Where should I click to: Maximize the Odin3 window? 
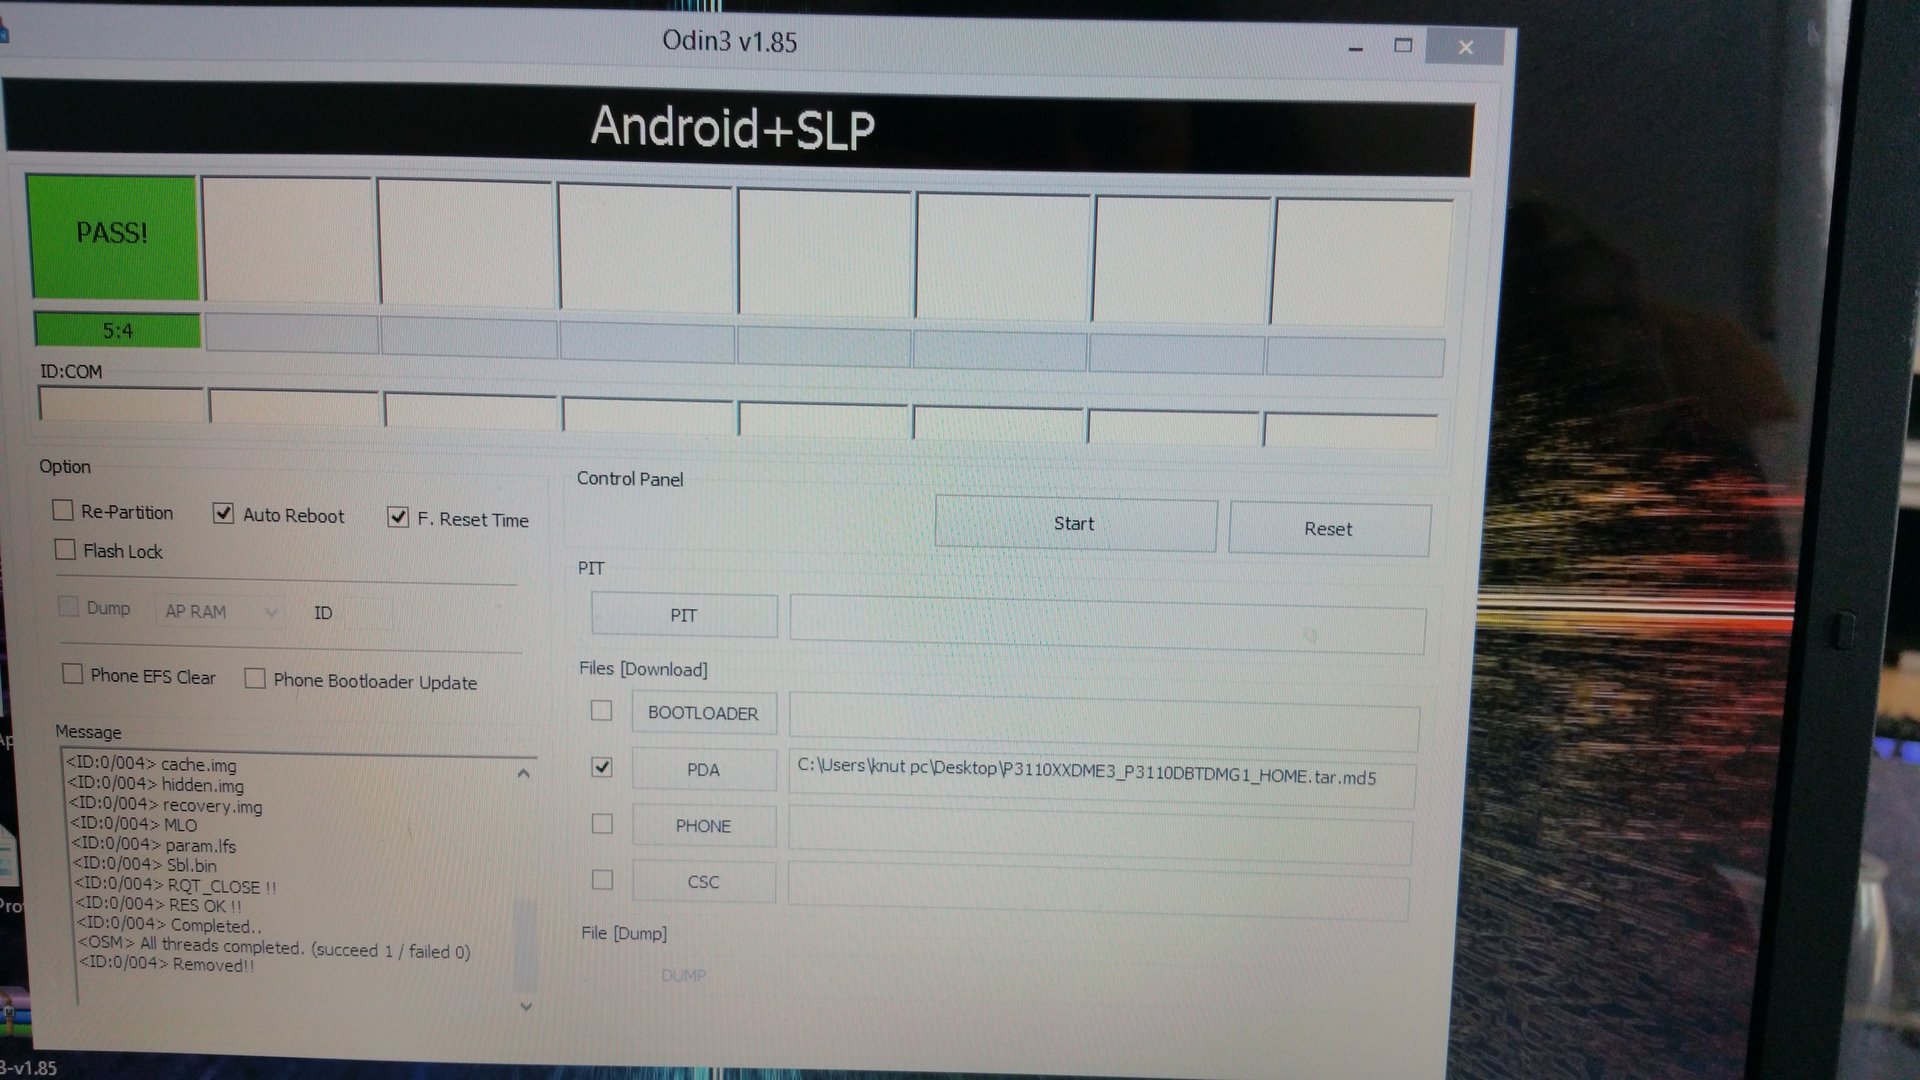[x=1403, y=46]
